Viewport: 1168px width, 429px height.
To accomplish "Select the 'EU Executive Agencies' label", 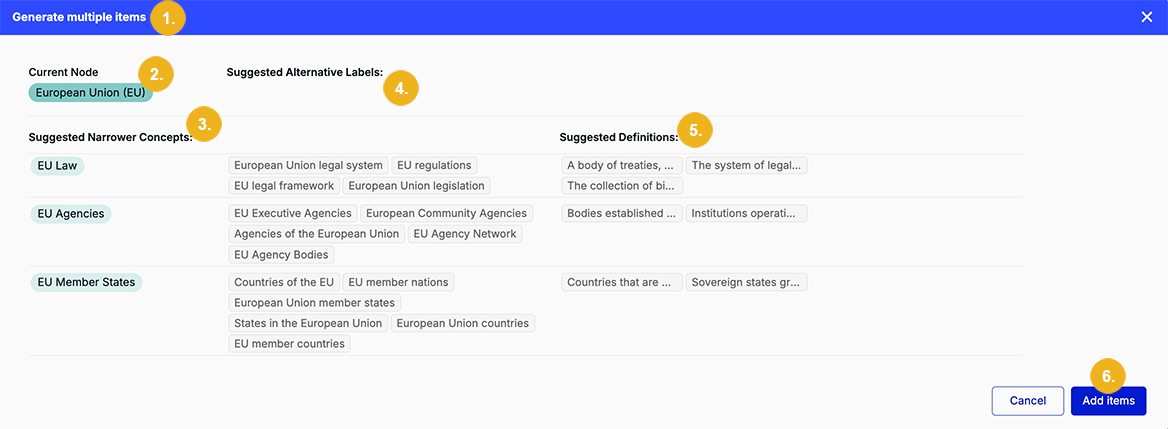I will coord(293,213).
